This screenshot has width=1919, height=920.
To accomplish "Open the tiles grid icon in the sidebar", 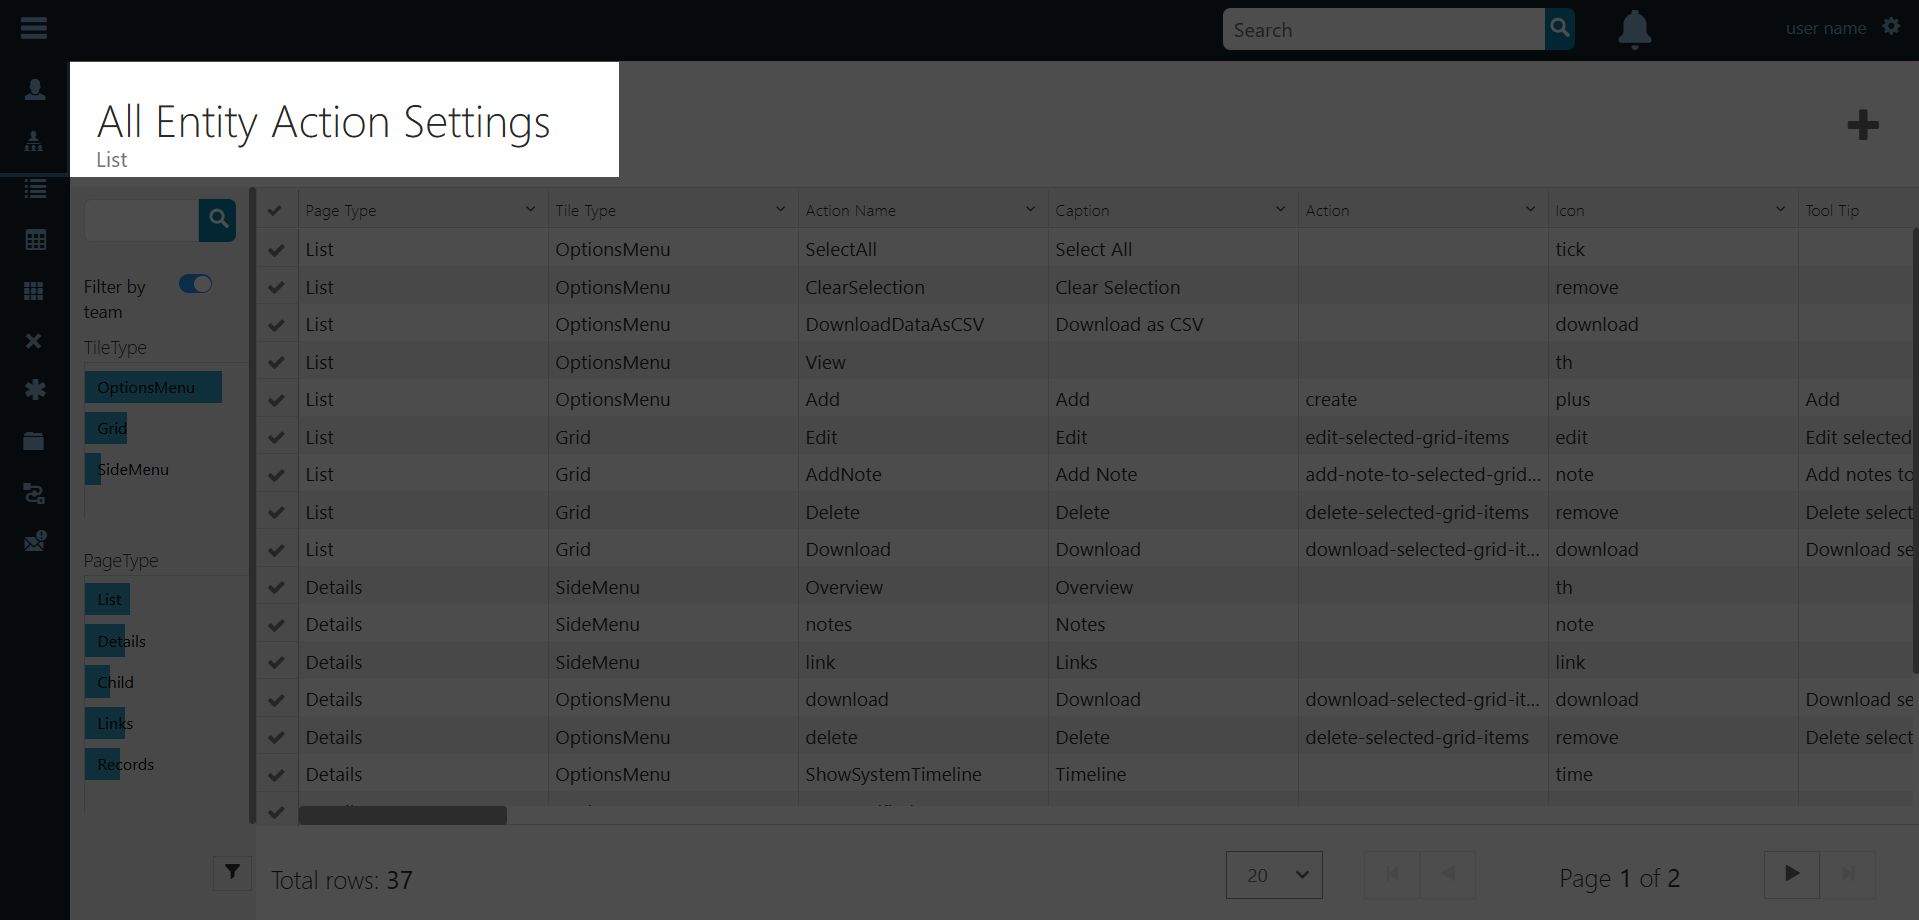I will [x=34, y=291].
